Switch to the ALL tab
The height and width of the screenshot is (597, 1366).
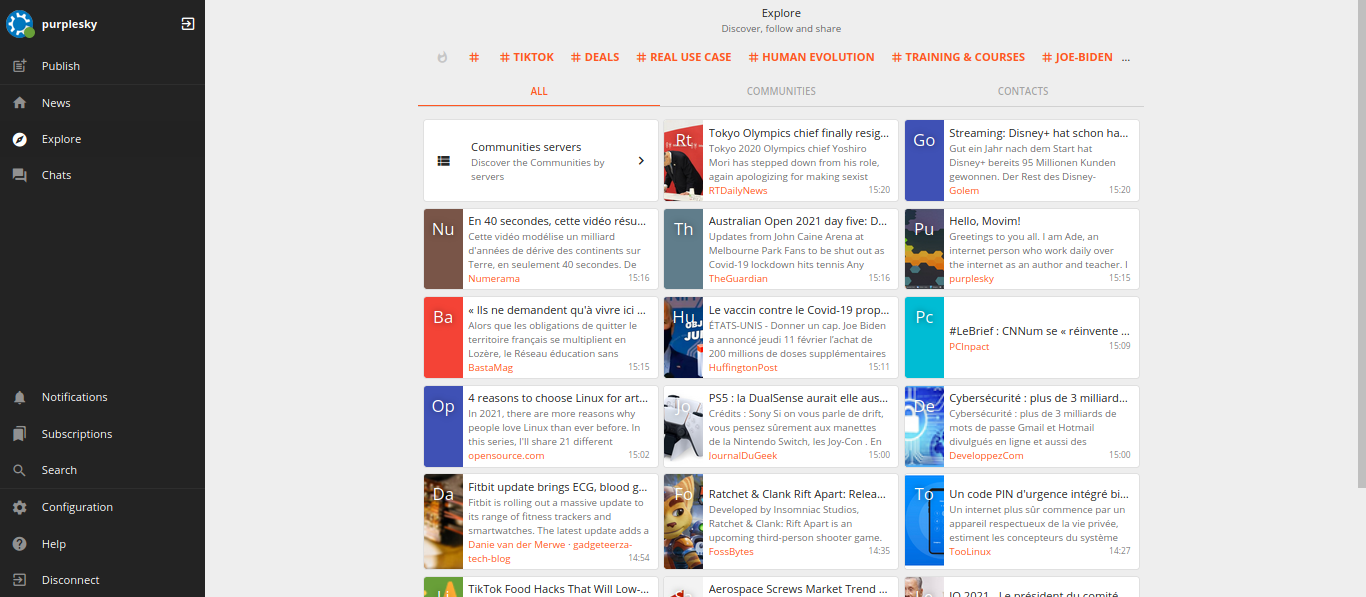[539, 91]
